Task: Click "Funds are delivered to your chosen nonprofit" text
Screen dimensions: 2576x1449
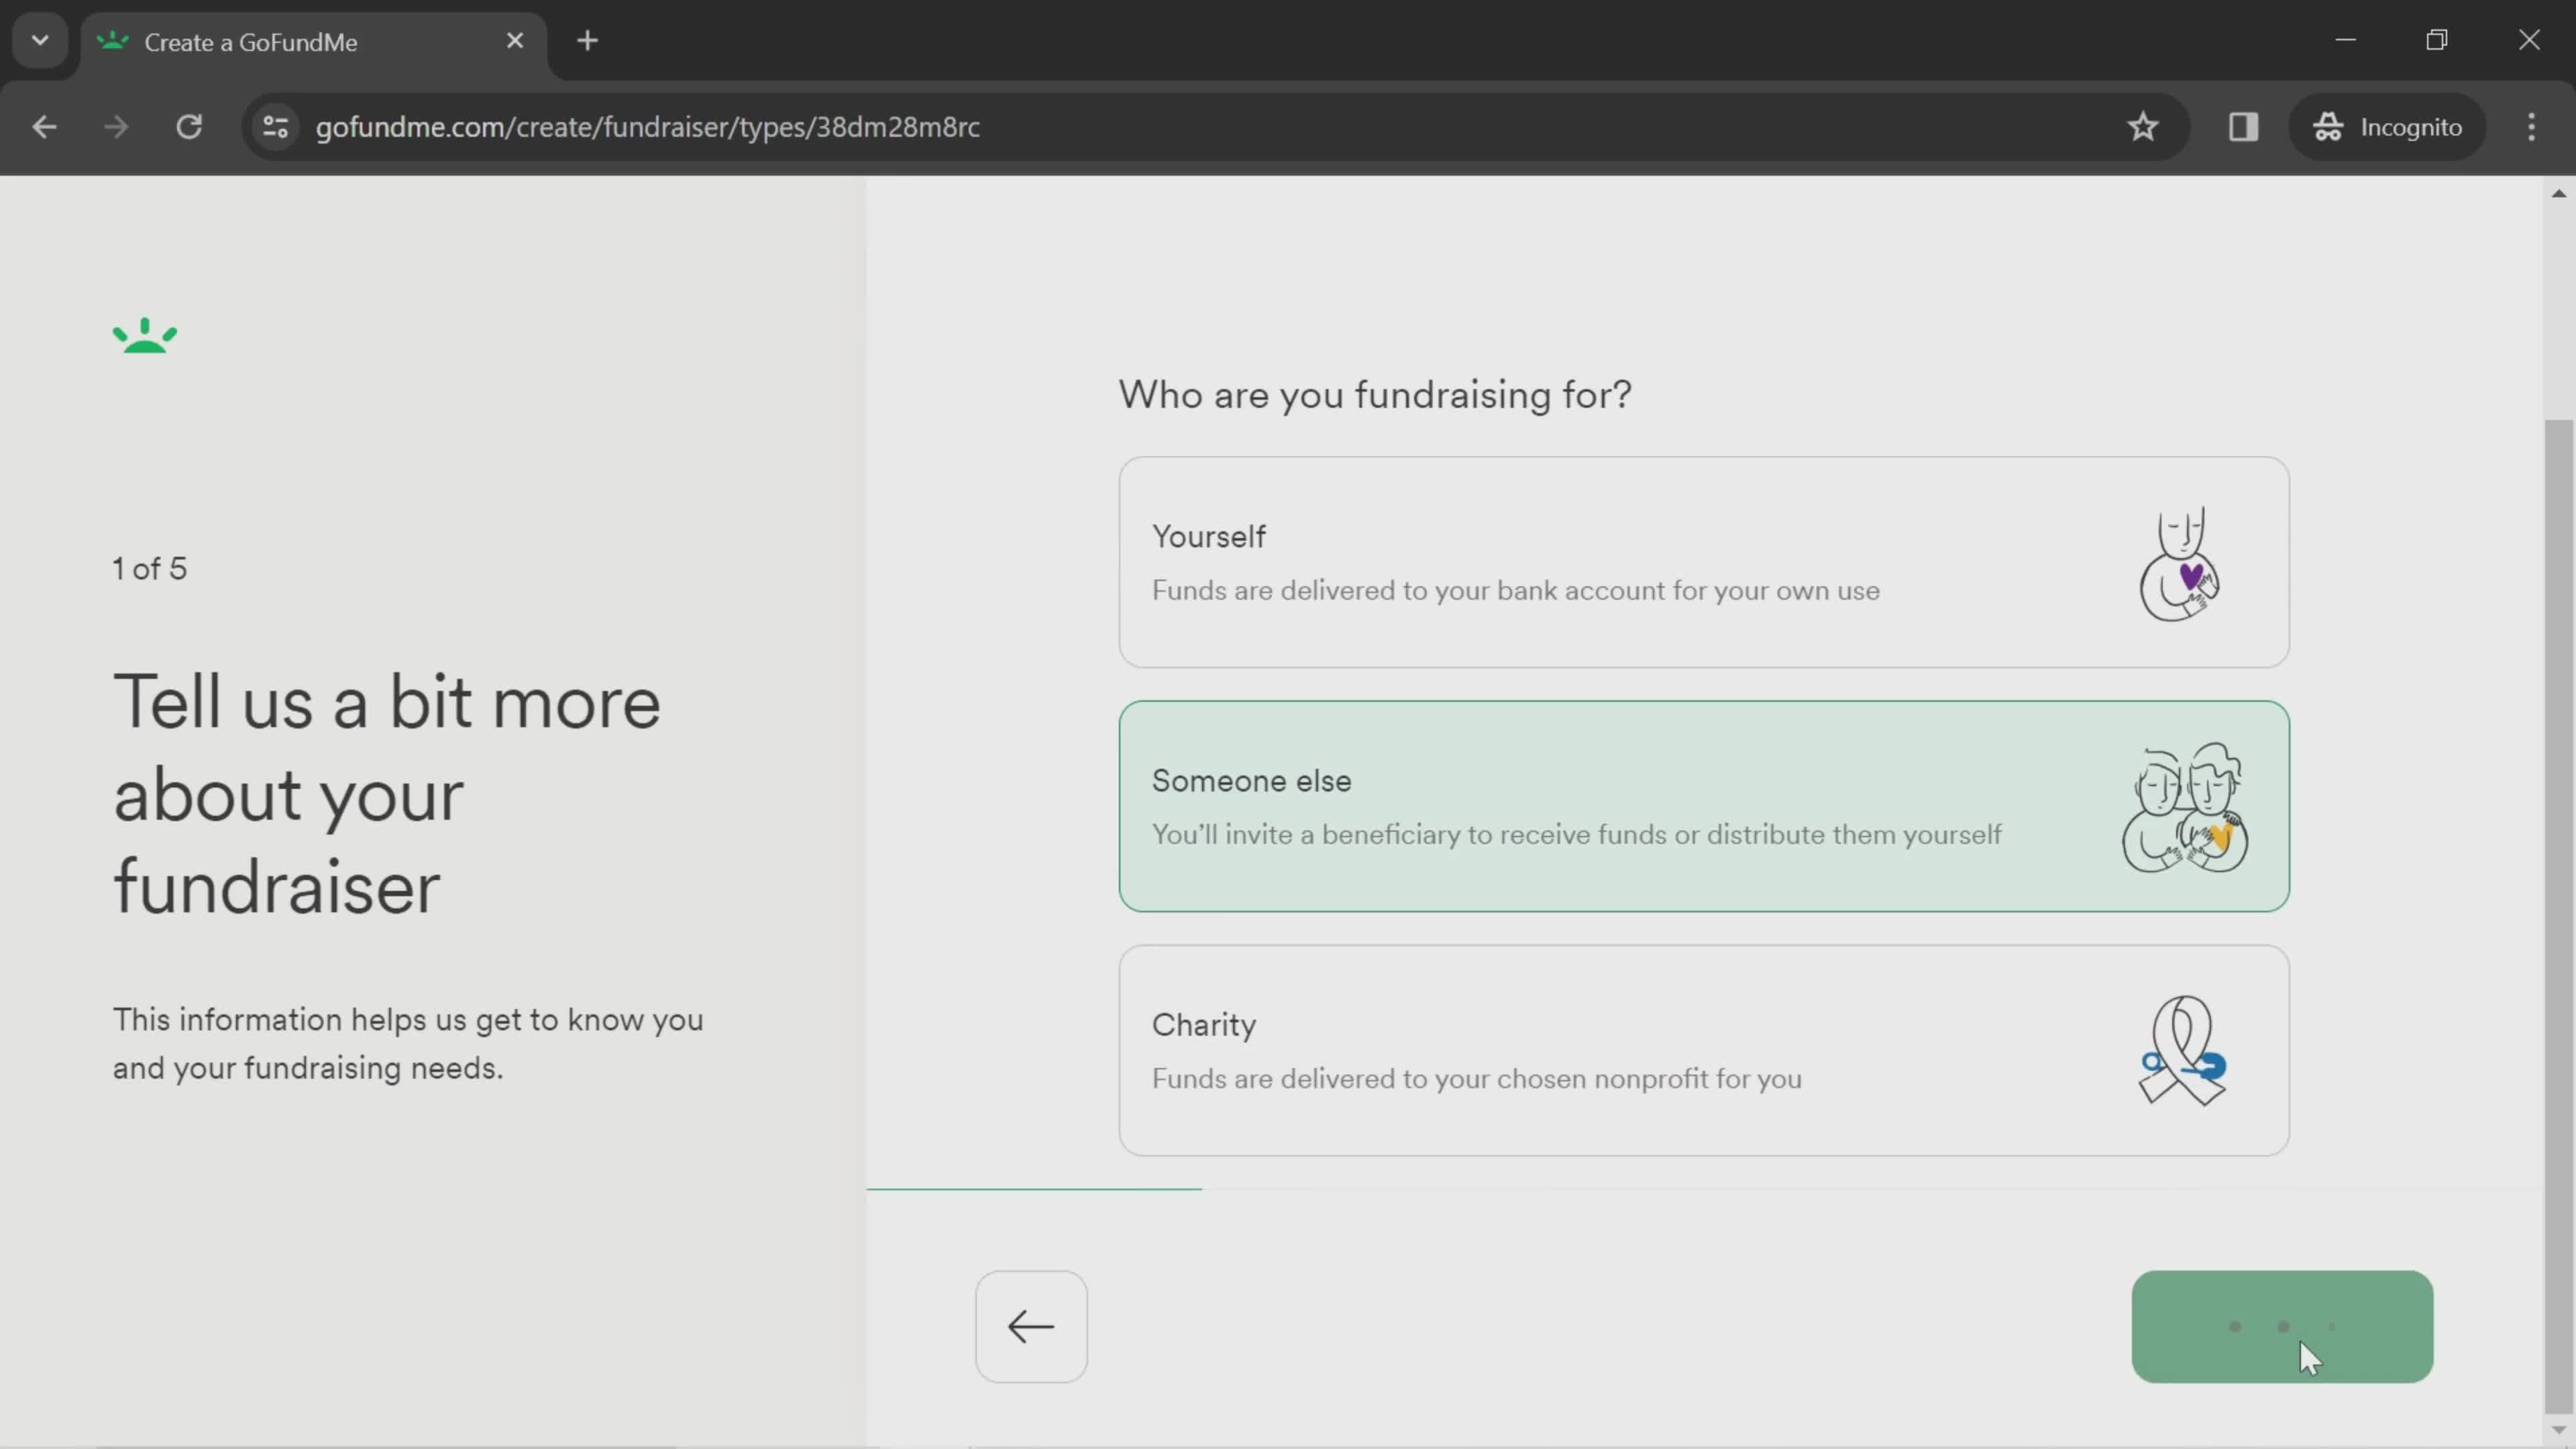Action: 1477,1079
